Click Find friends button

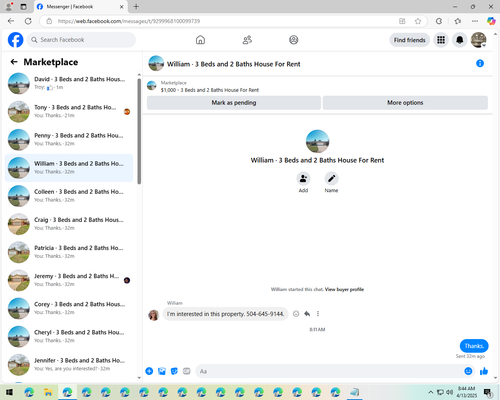(x=410, y=40)
